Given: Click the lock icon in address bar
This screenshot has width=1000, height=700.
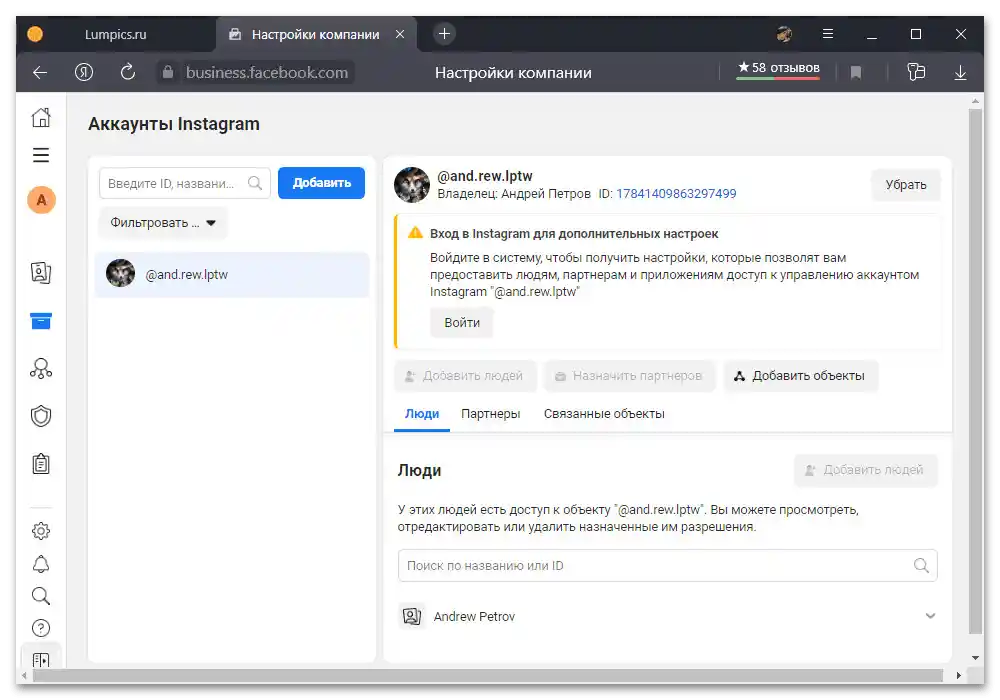Looking at the screenshot, I should tap(168, 72).
